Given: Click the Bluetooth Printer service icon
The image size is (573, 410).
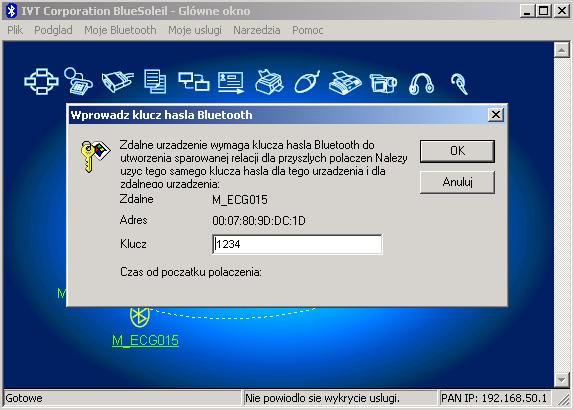Looking at the screenshot, I should click(269, 82).
